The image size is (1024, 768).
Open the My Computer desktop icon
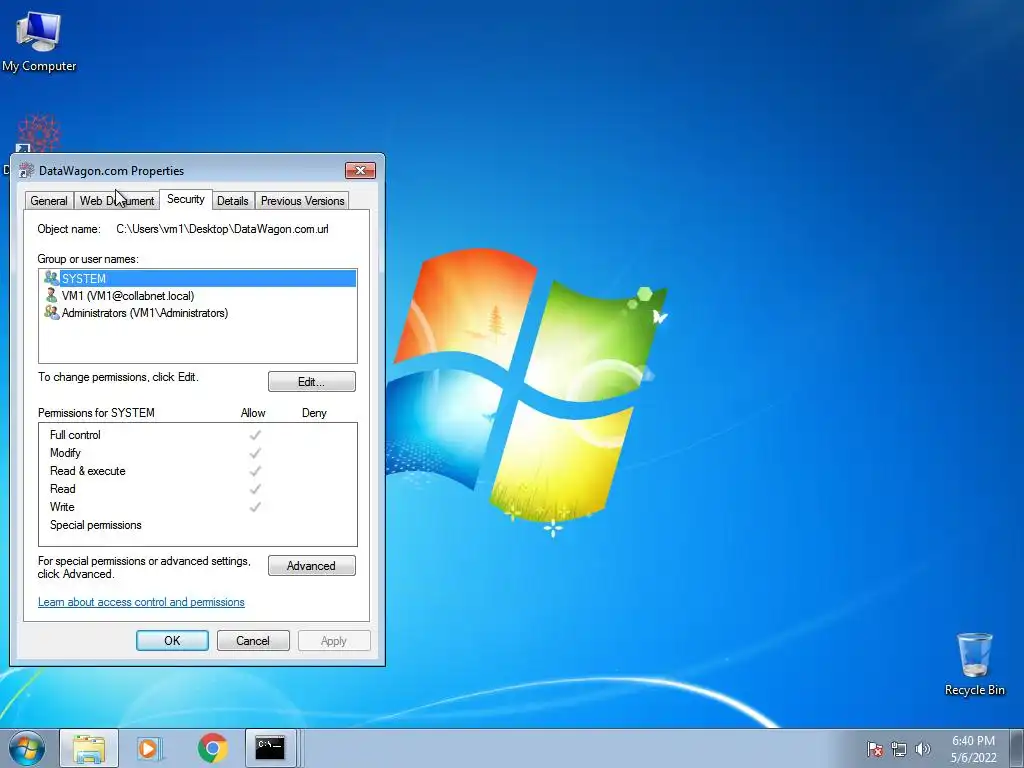tap(39, 40)
